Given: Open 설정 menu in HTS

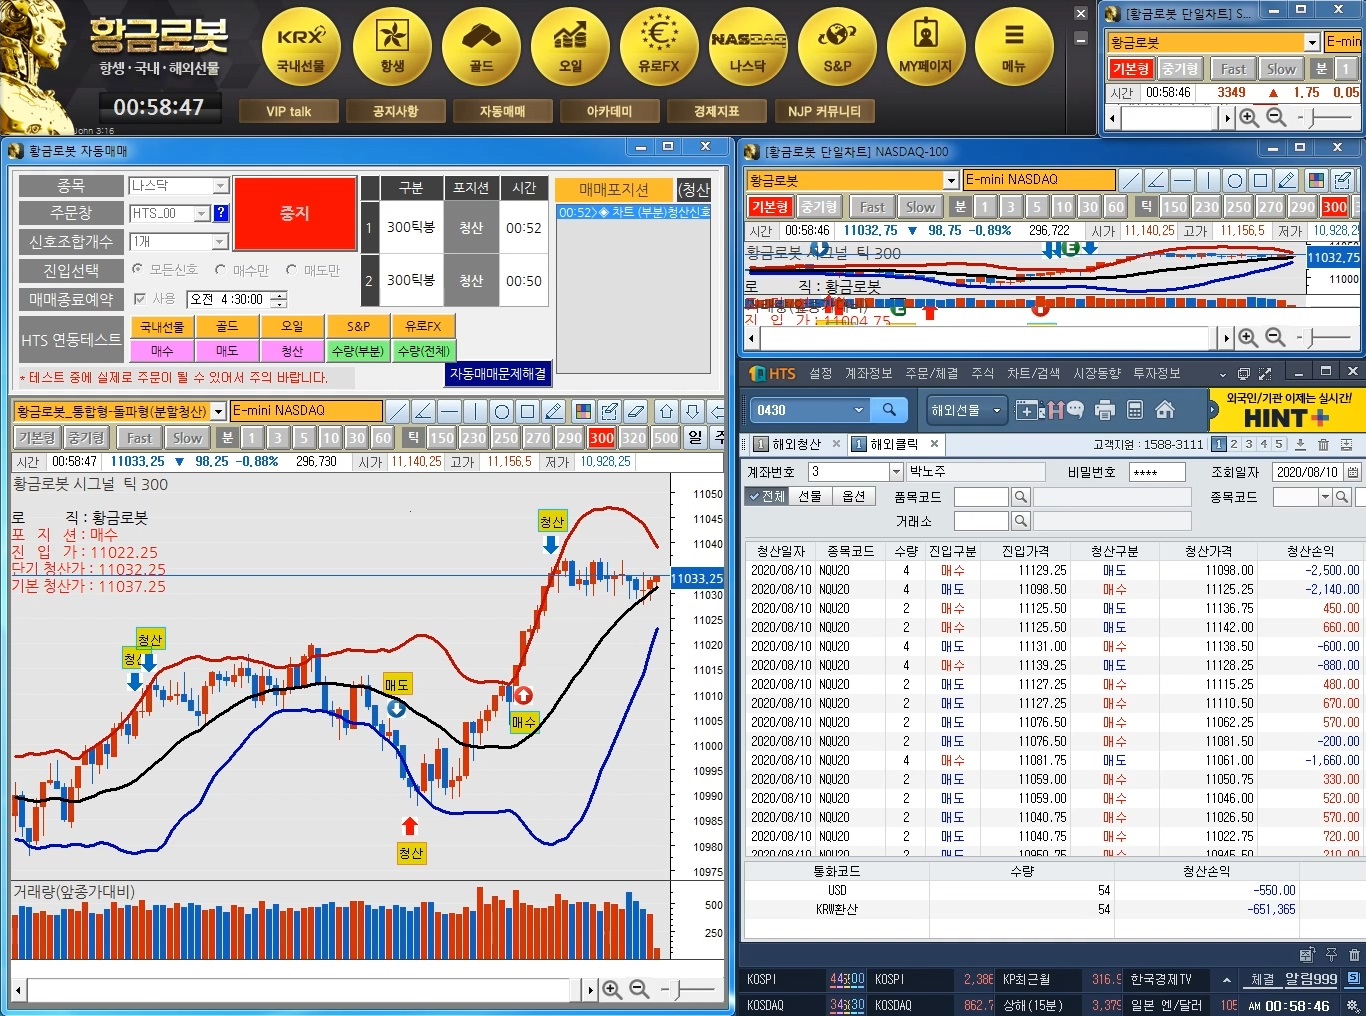Looking at the screenshot, I should click(x=821, y=373).
